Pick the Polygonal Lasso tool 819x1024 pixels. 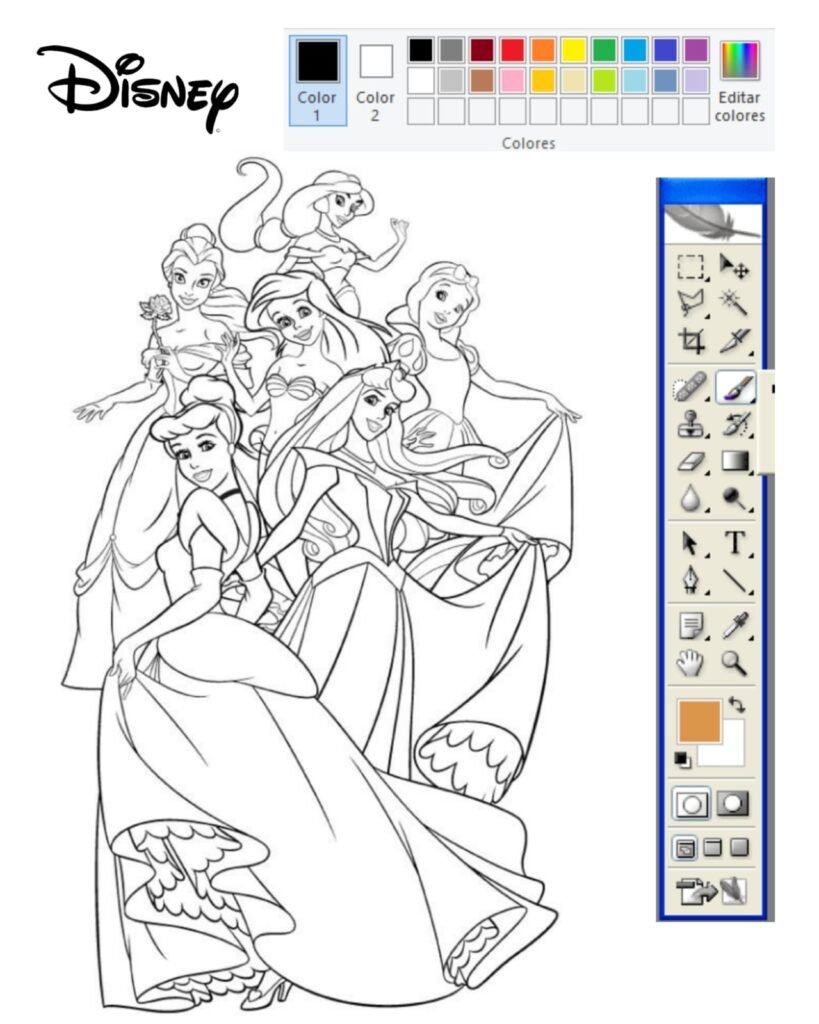point(690,304)
